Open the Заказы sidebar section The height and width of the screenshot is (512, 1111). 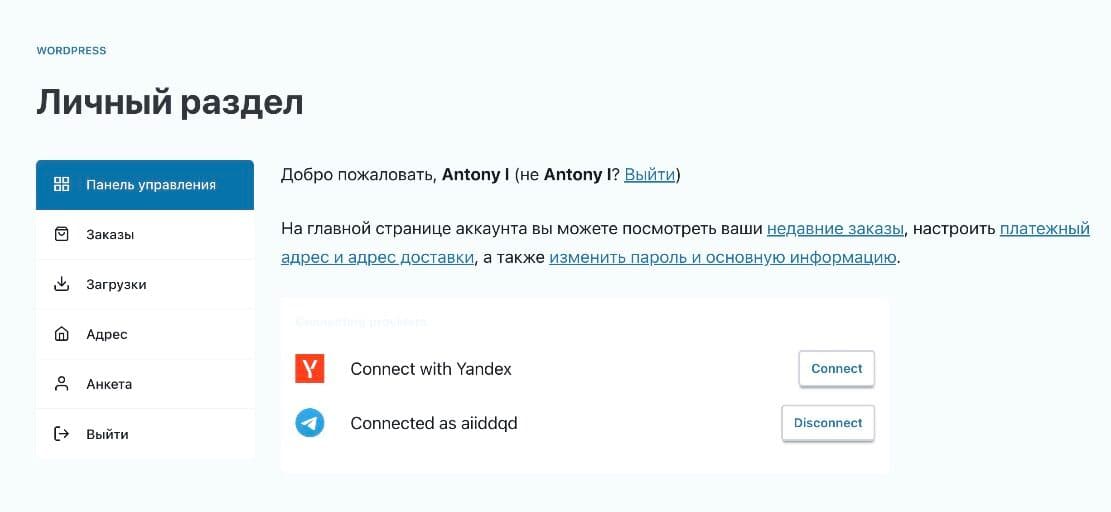pos(110,234)
